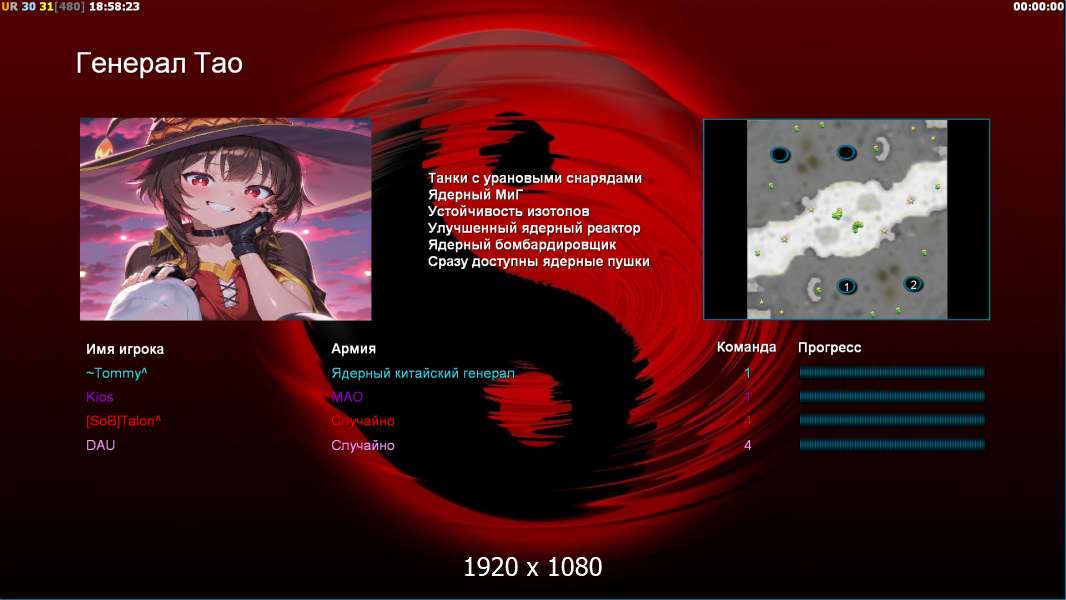The height and width of the screenshot is (600, 1066).
Task: Click team number 1 for ~Tommy^
Action: pyautogui.click(x=747, y=373)
